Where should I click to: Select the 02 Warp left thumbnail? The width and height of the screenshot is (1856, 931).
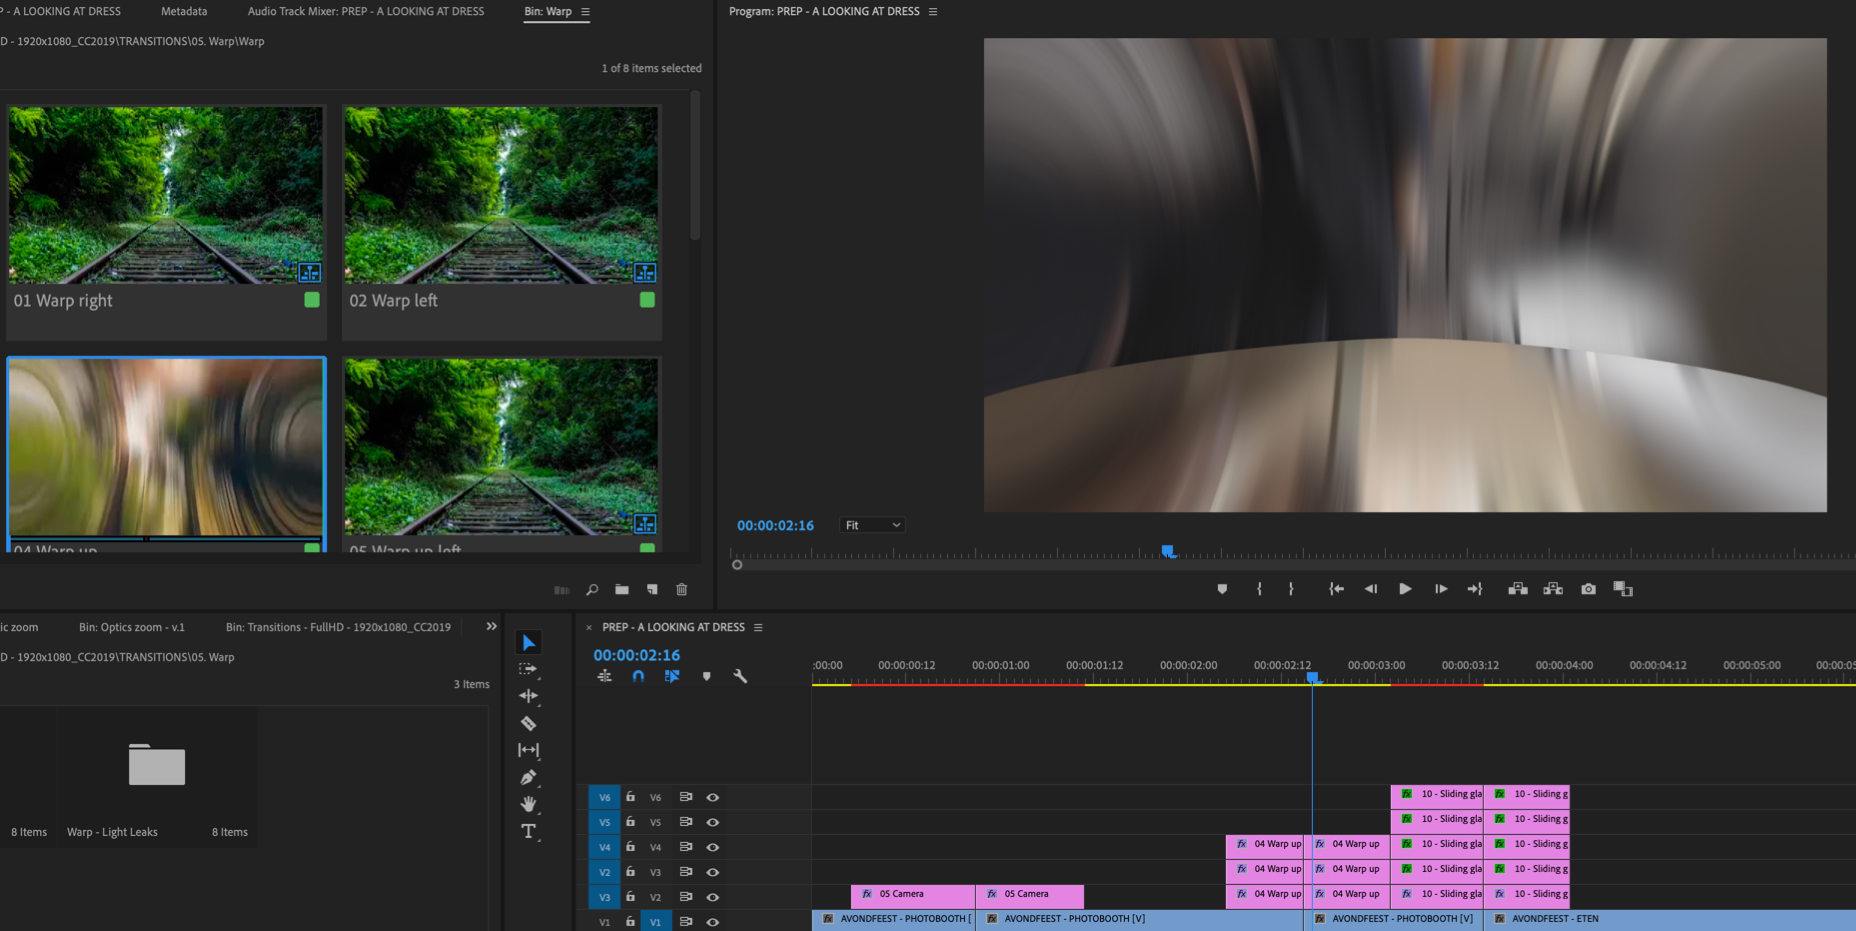501,196
